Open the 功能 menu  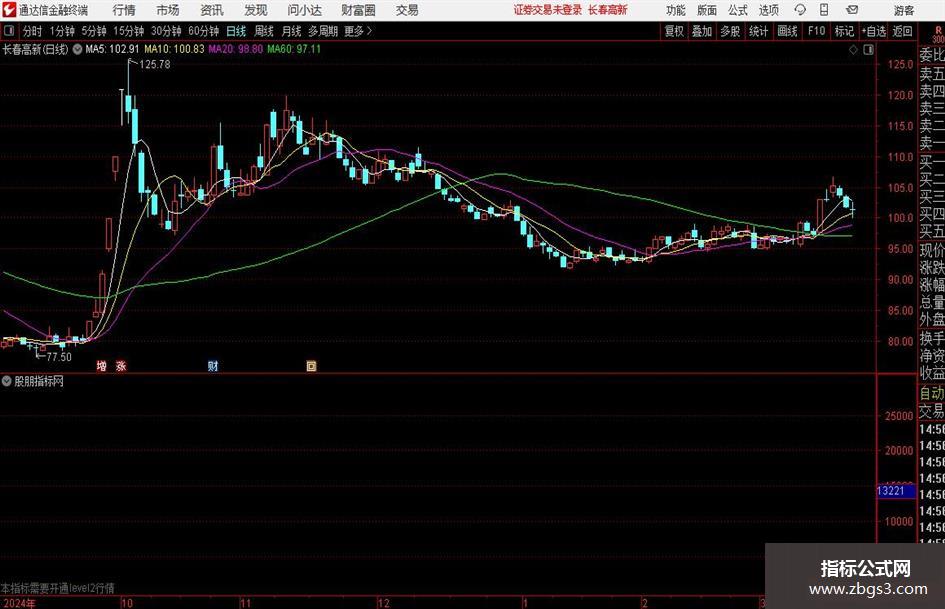(676, 10)
